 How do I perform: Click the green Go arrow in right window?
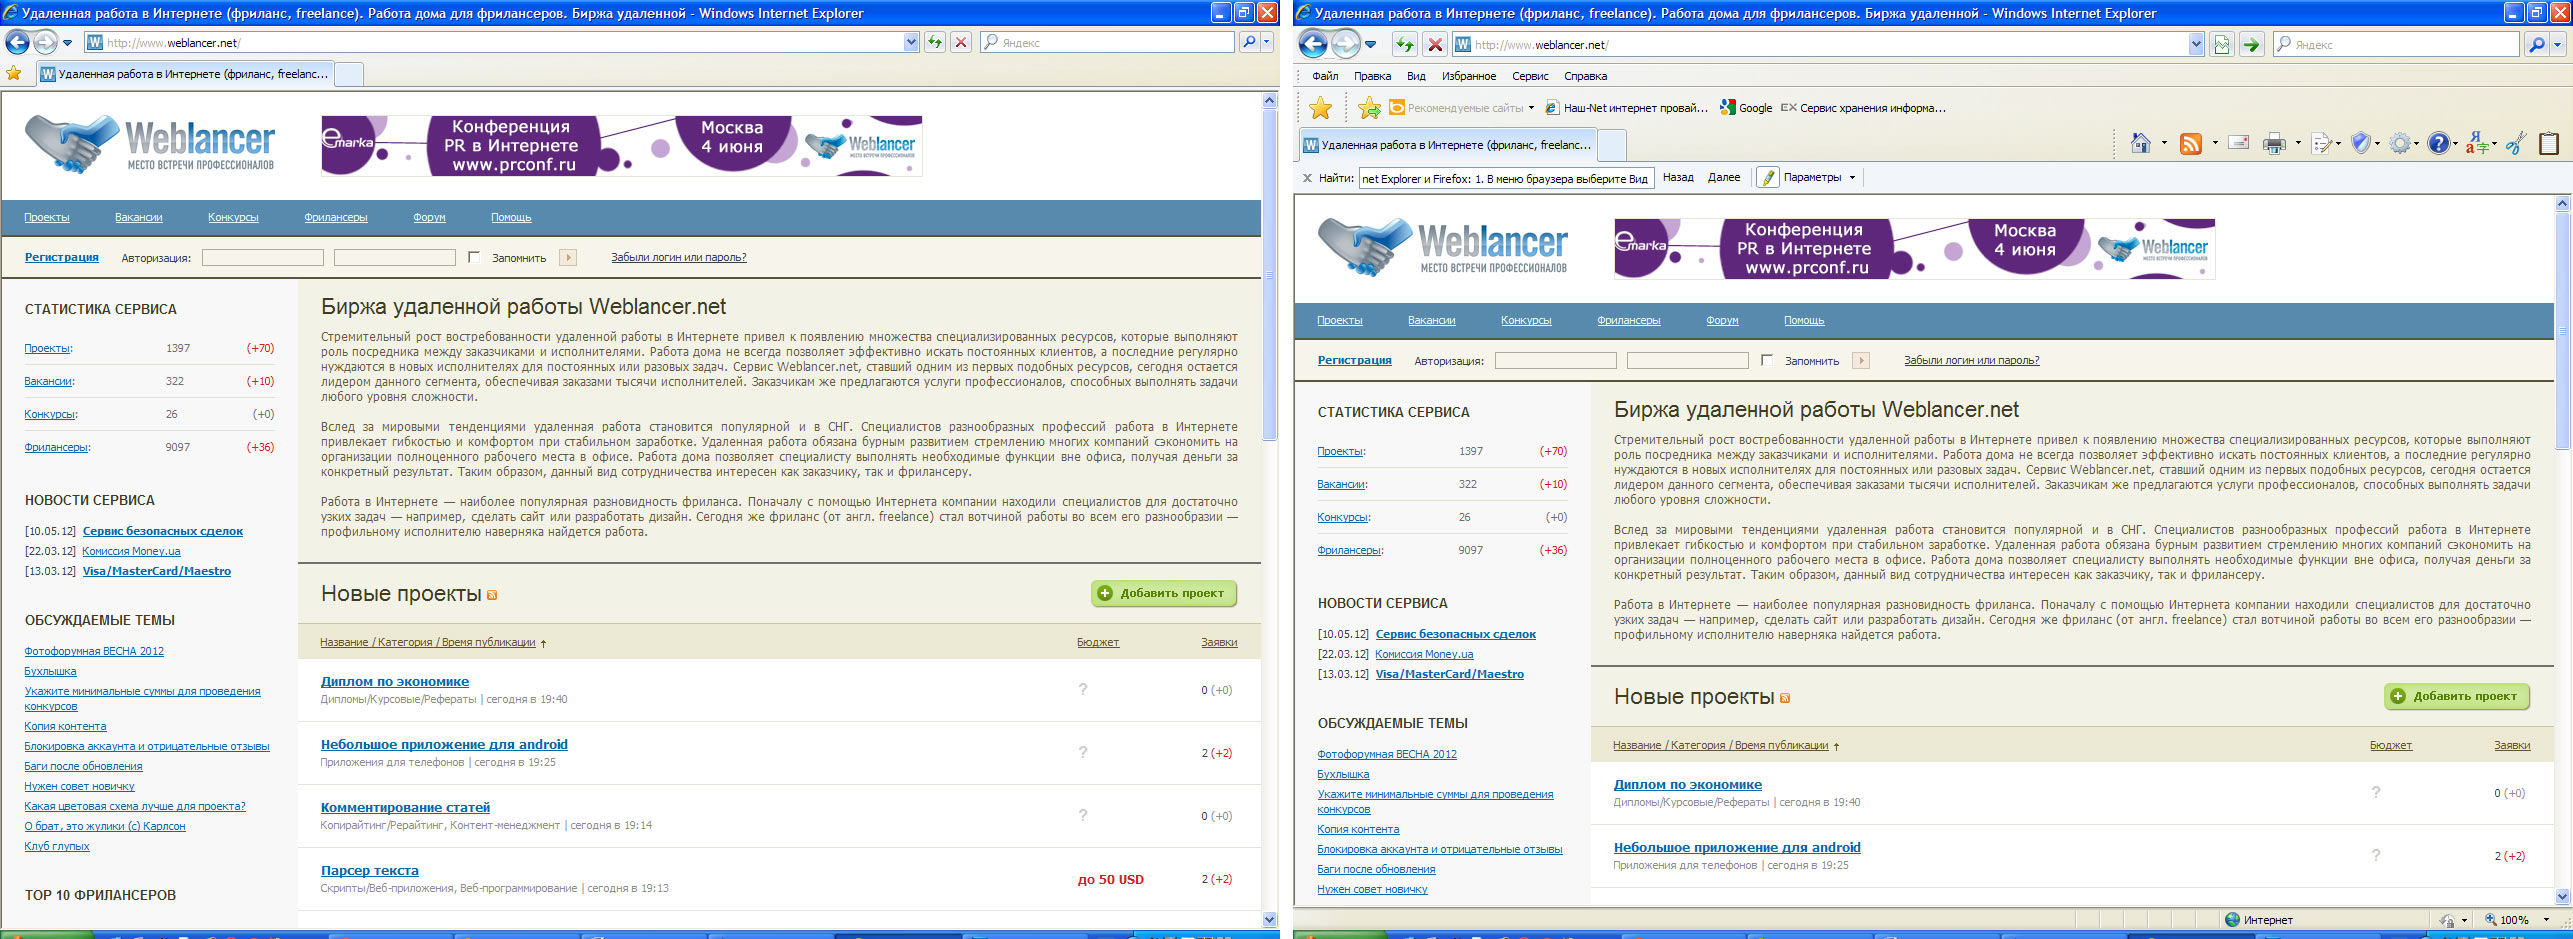coord(2251,44)
